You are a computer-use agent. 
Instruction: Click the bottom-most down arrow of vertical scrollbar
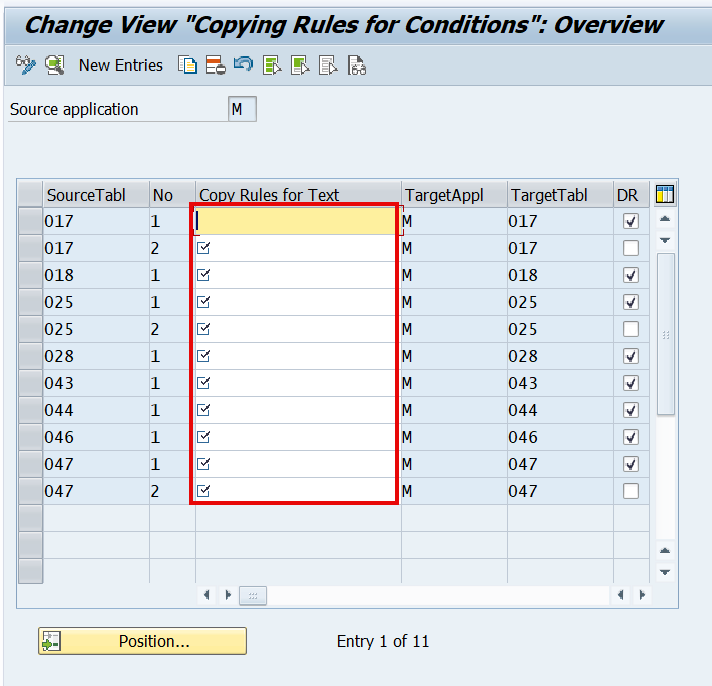click(665, 572)
